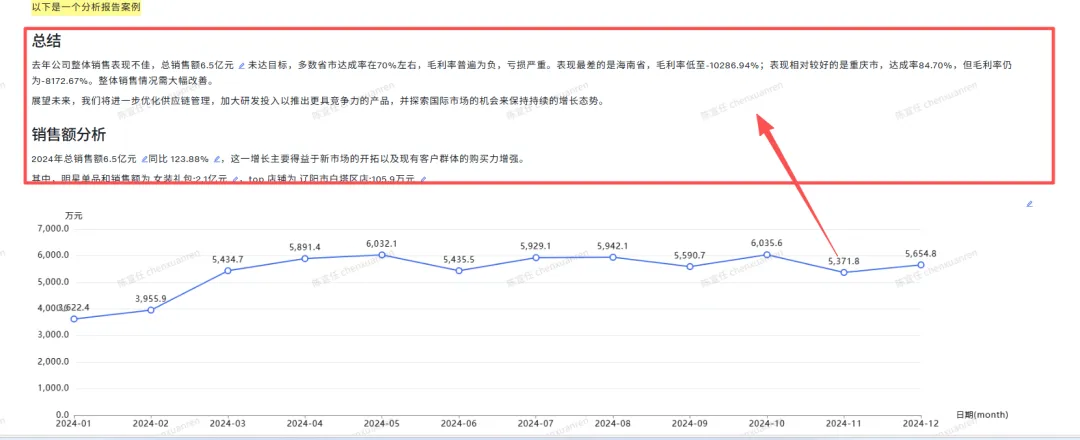Click x-axis label 2024-12
The height and width of the screenshot is (440, 1080).
click(x=921, y=423)
